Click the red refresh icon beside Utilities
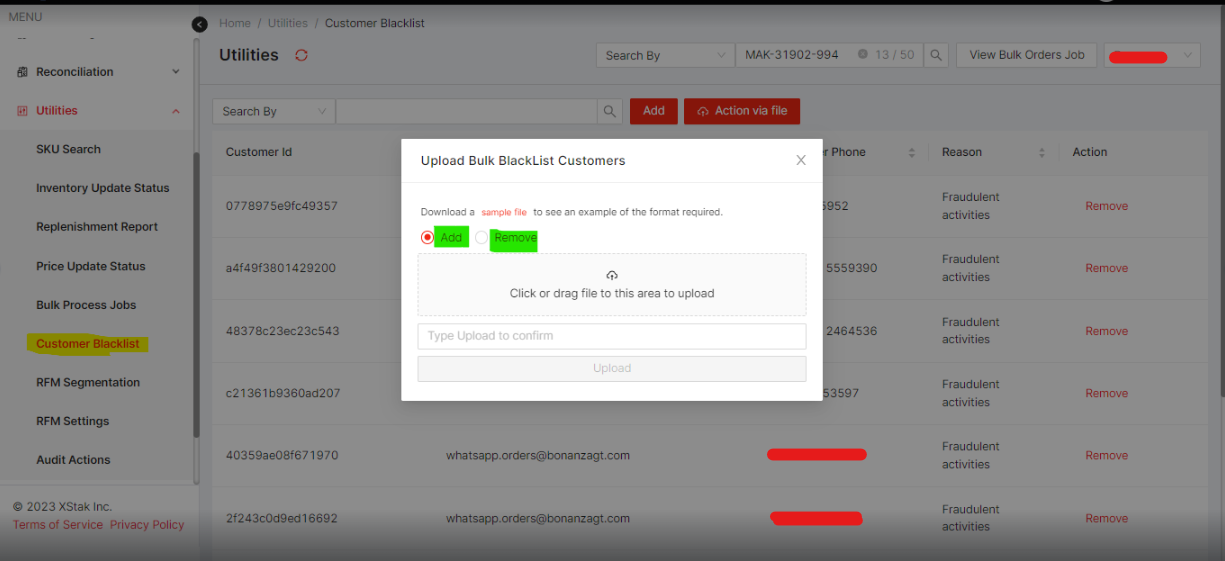 tap(301, 55)
